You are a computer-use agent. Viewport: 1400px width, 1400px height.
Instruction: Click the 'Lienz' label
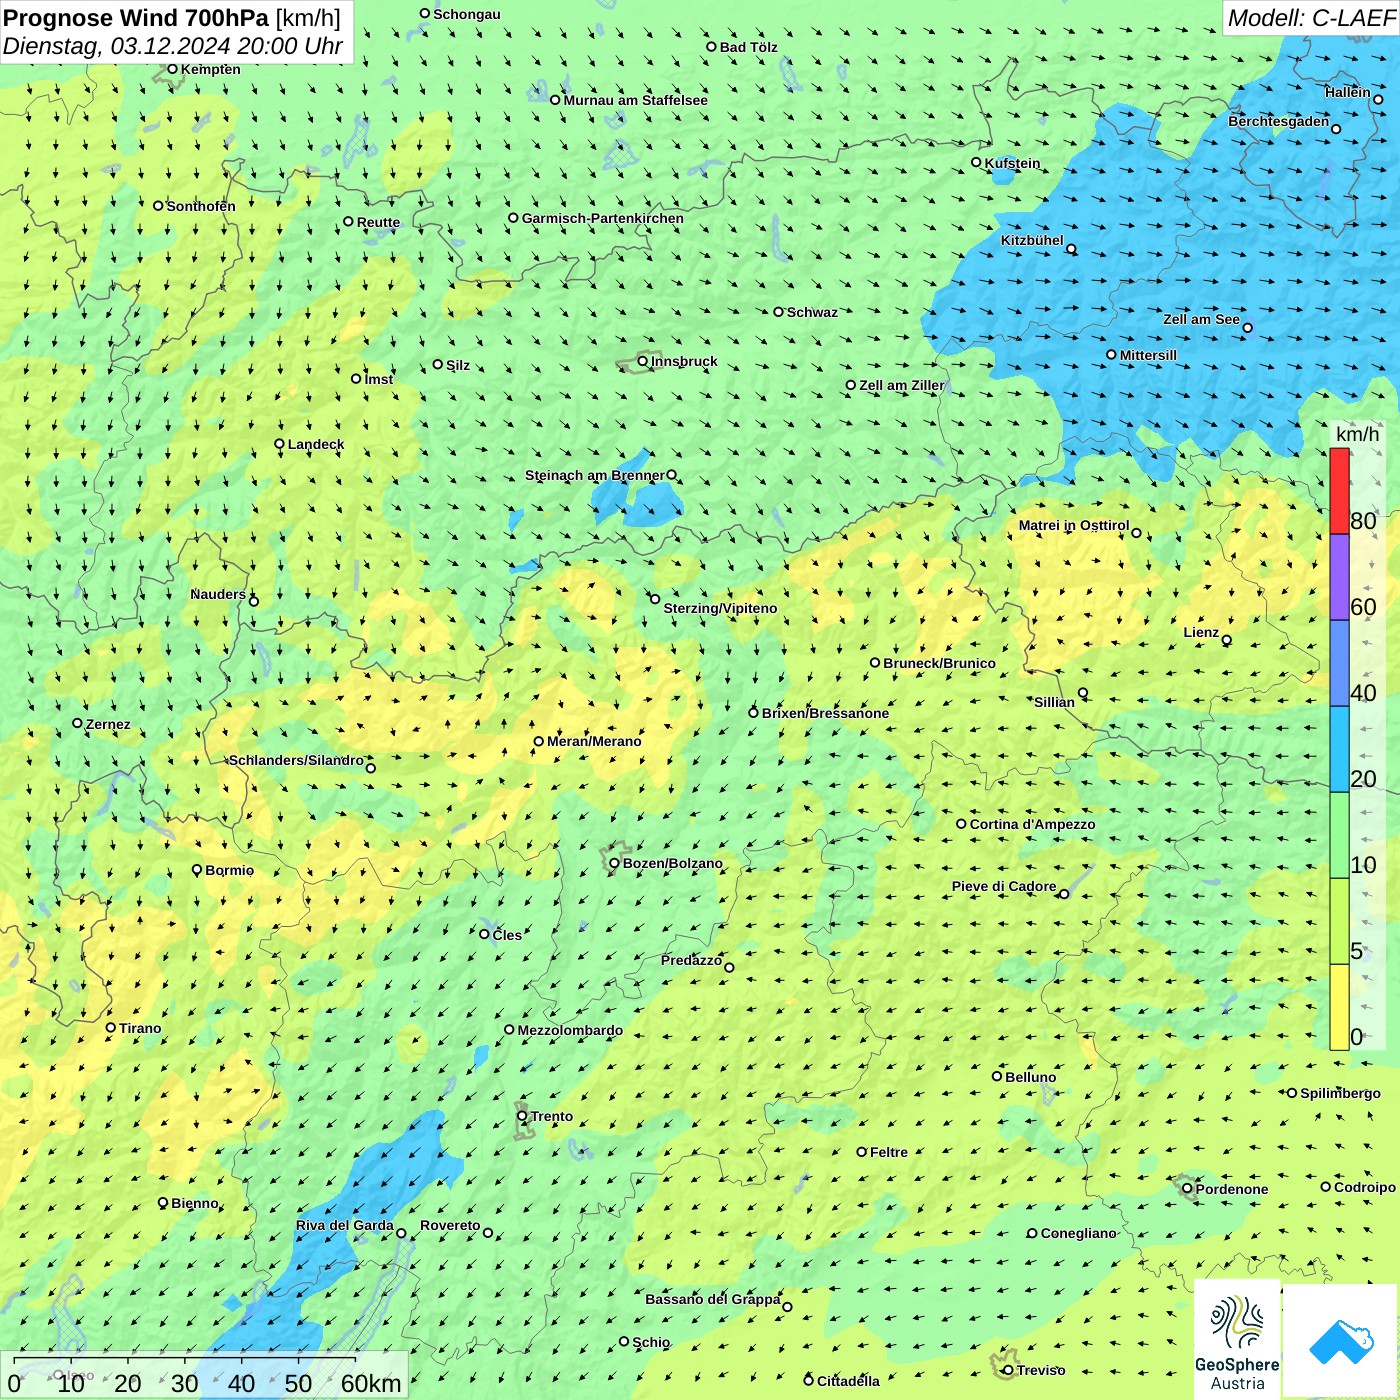(1201, 632)
